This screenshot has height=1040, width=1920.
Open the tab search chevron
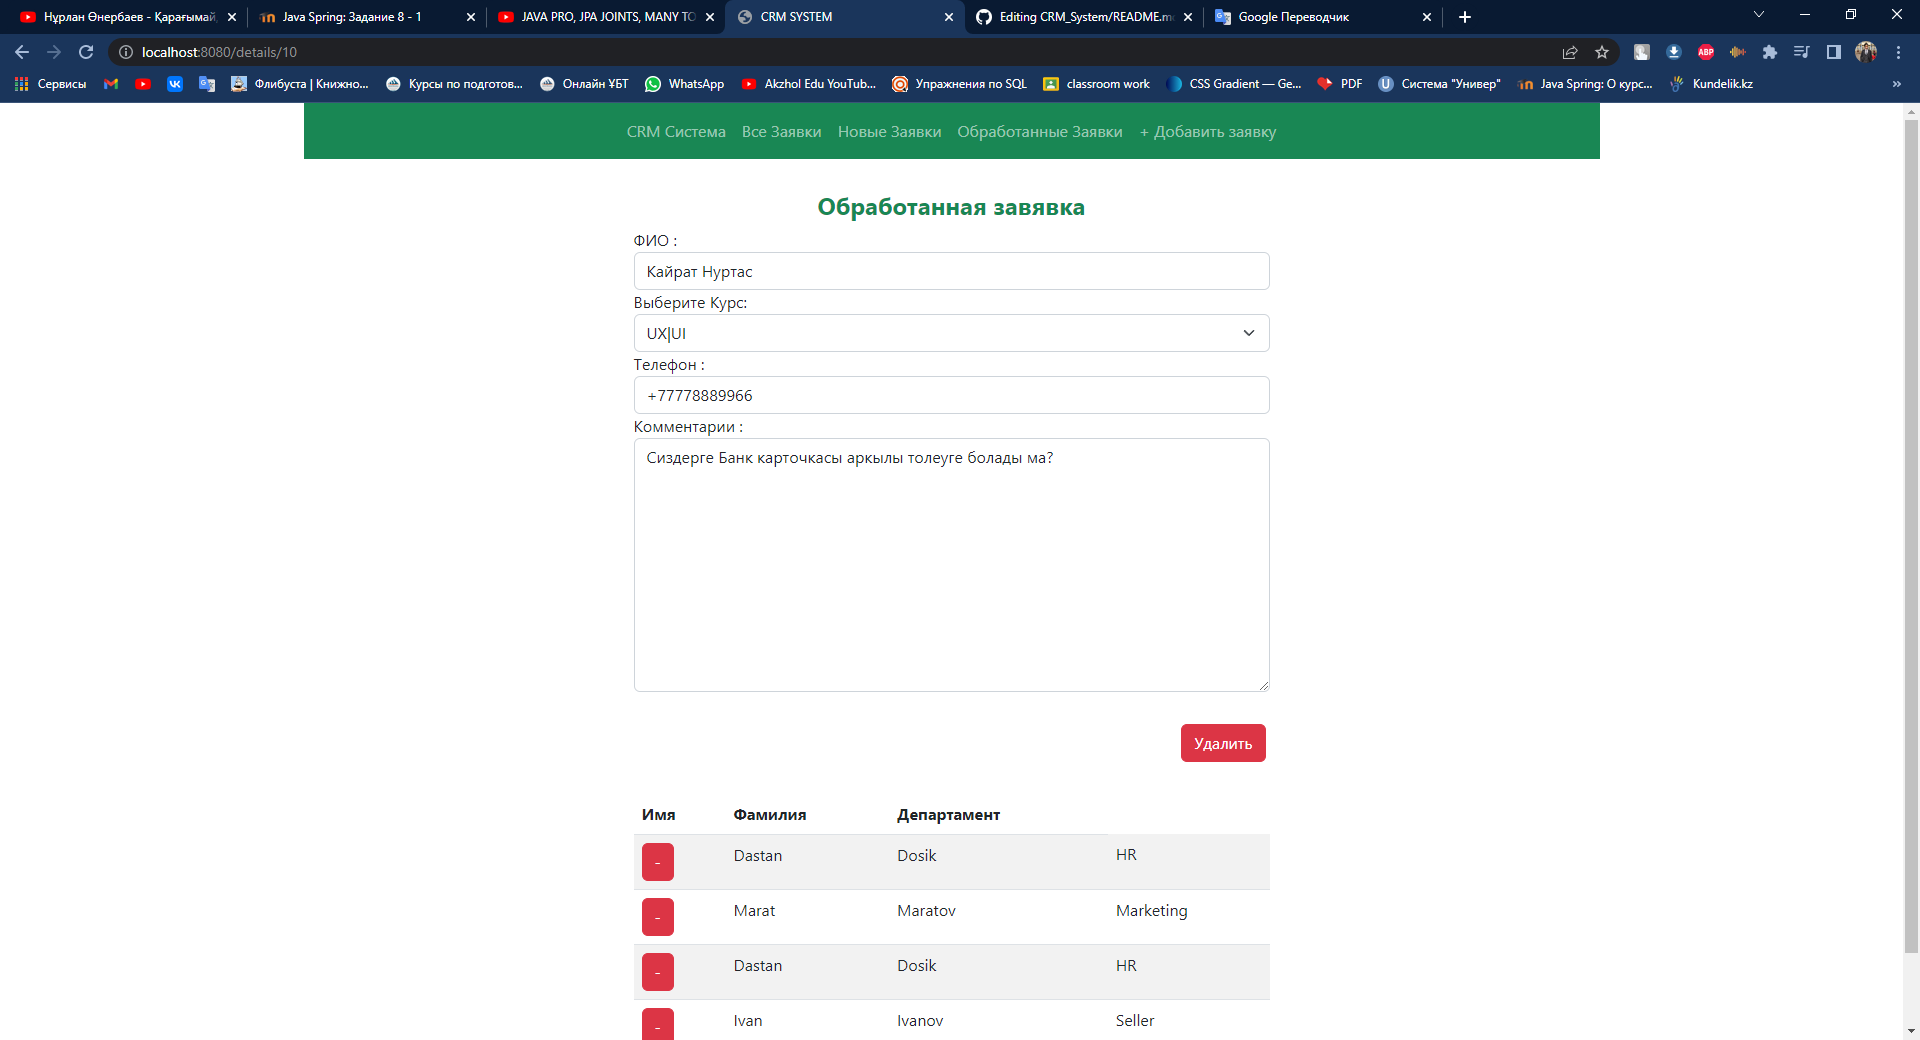(x=1759, y=15)
